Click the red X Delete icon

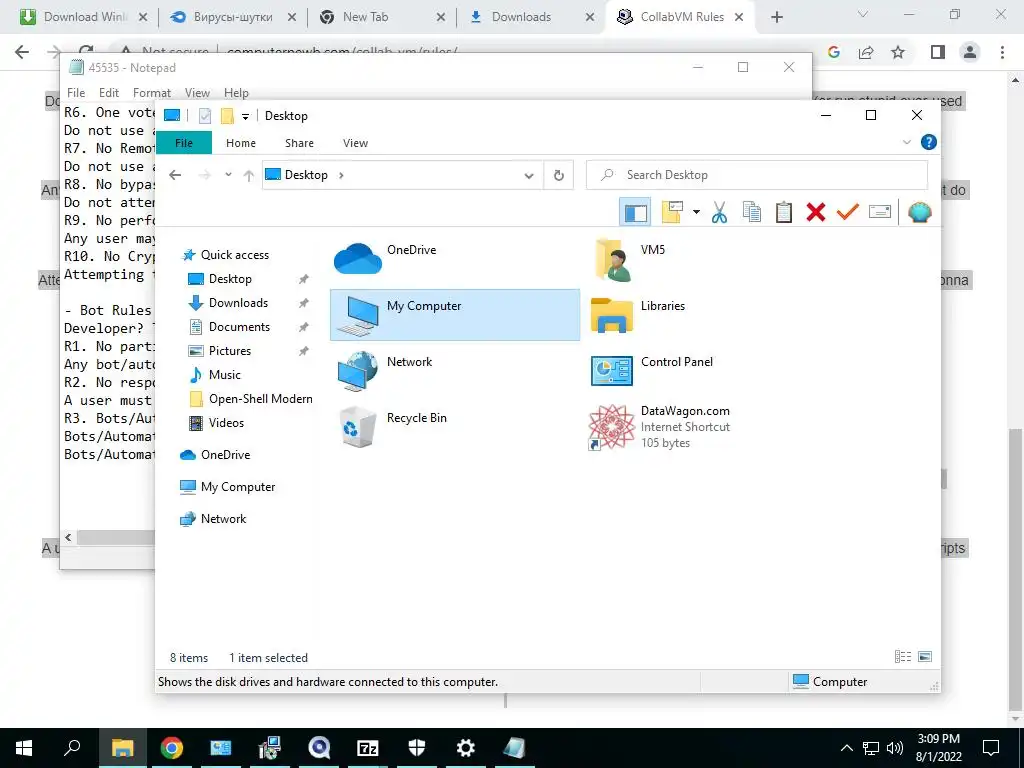point(816,212)
